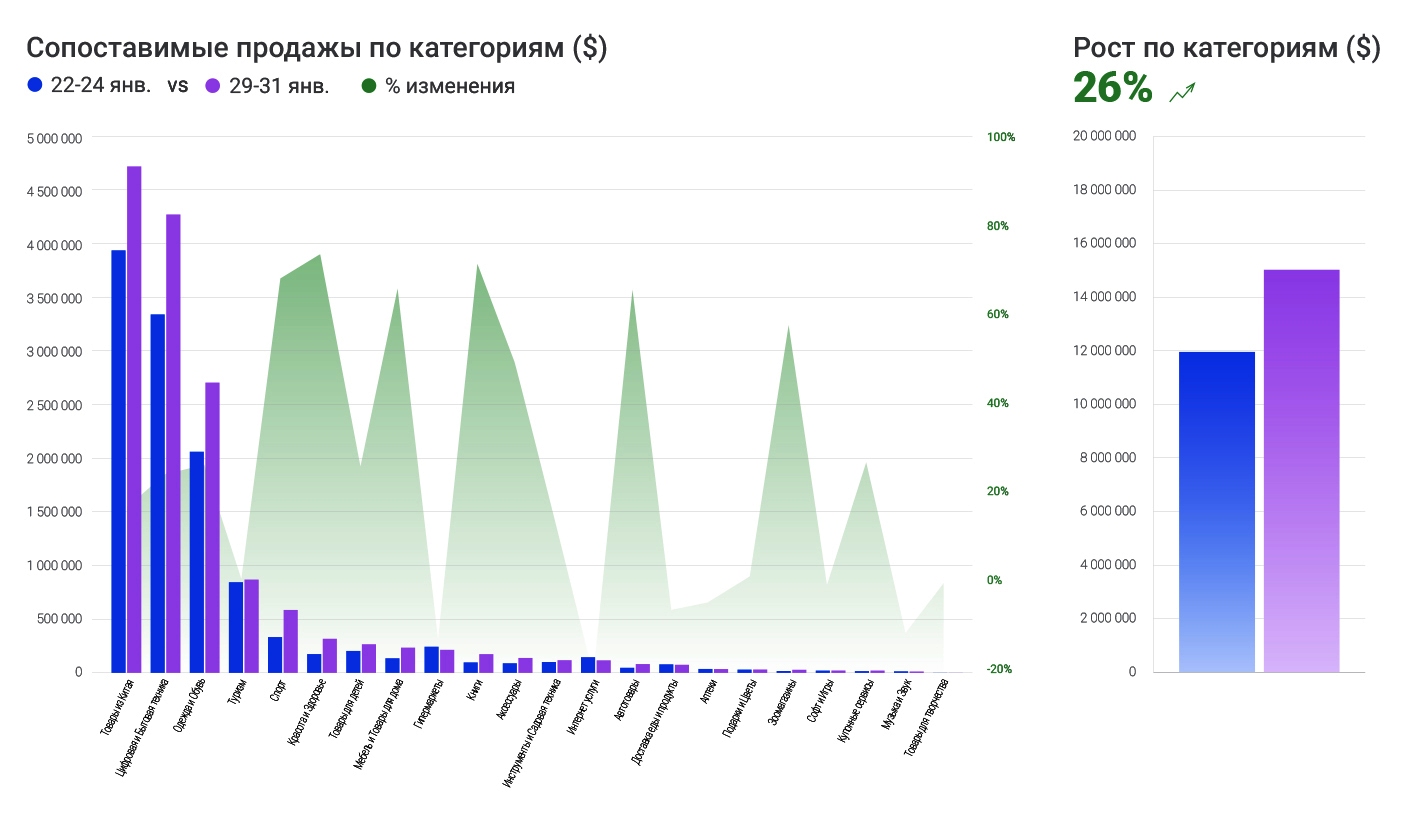Viewport: 1417px width, 834px height.
Task: Click the 'Товары для детей' axis label
Action: [347, 710]
